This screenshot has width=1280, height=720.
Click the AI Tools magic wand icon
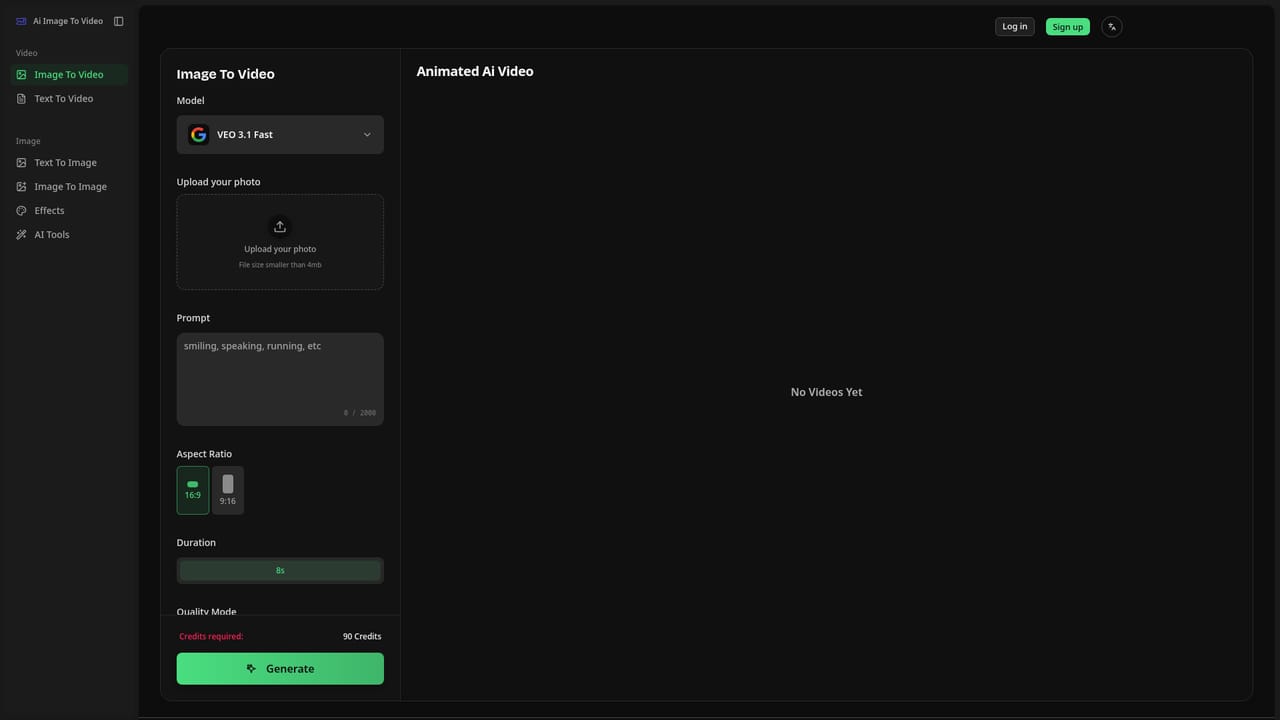(22, 235)
